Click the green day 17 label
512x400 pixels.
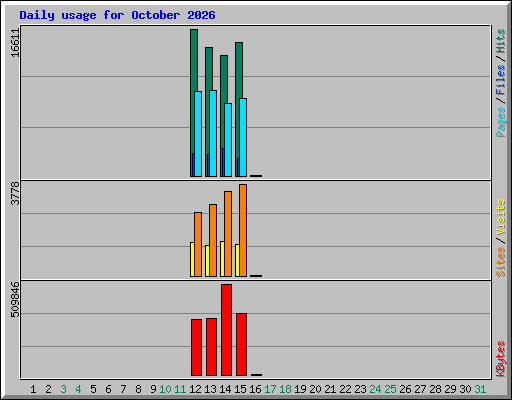click(x=270, y=389)
